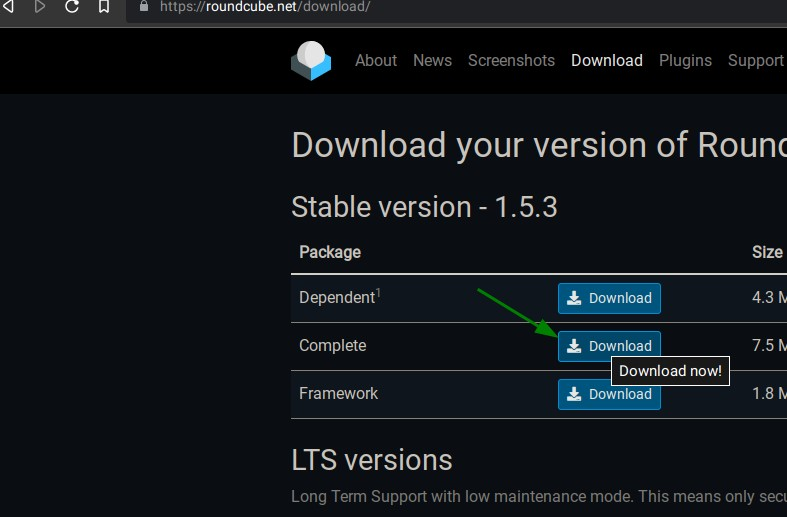Open the Support nav item

click(756, 60)
